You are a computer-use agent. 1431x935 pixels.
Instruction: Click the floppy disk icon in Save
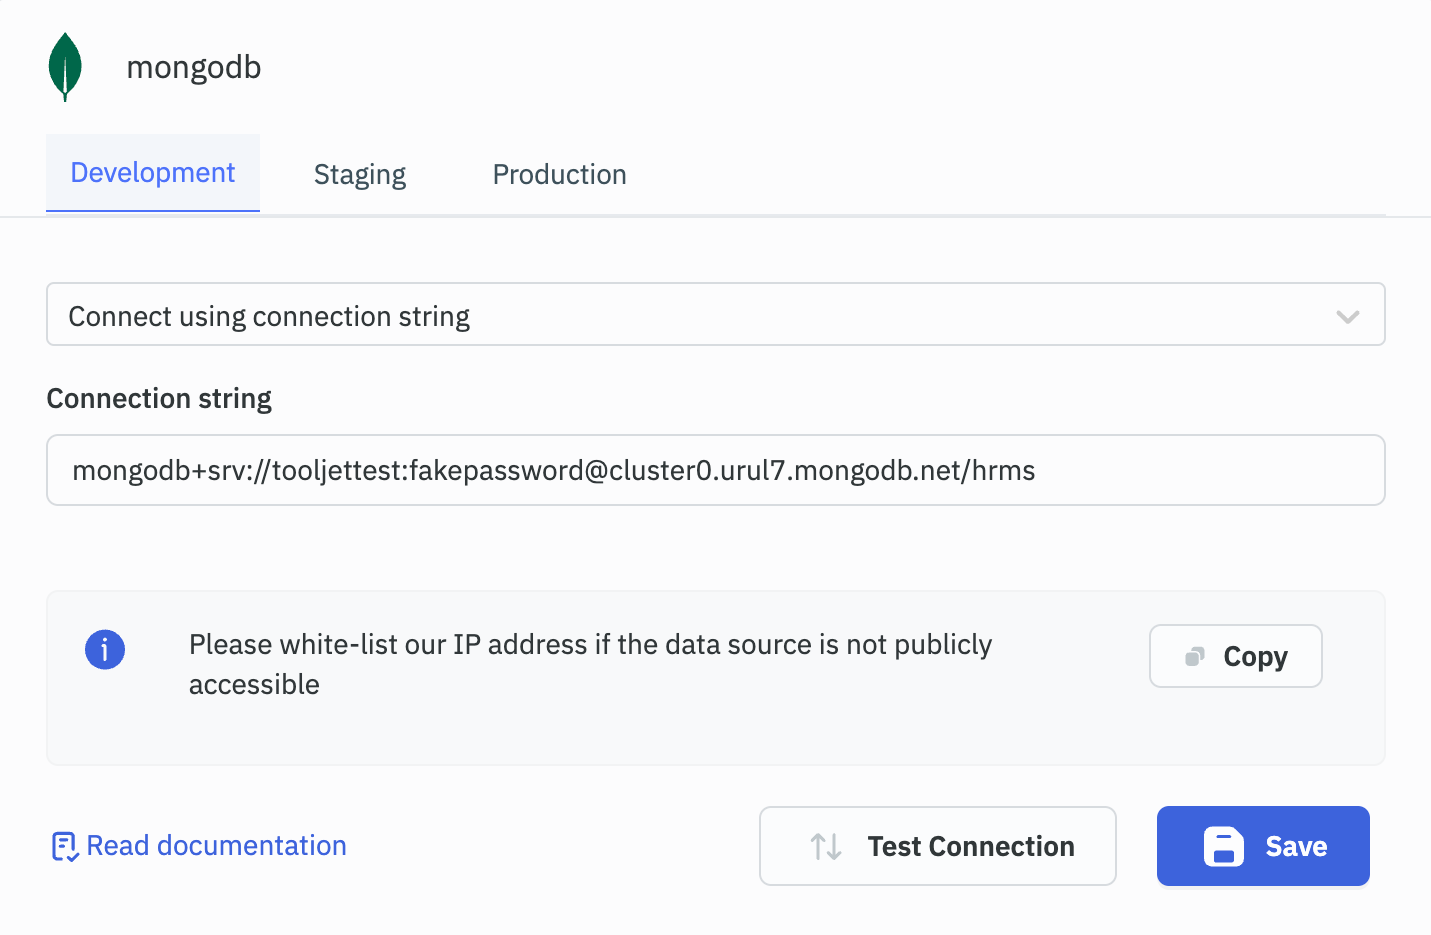1223,847
